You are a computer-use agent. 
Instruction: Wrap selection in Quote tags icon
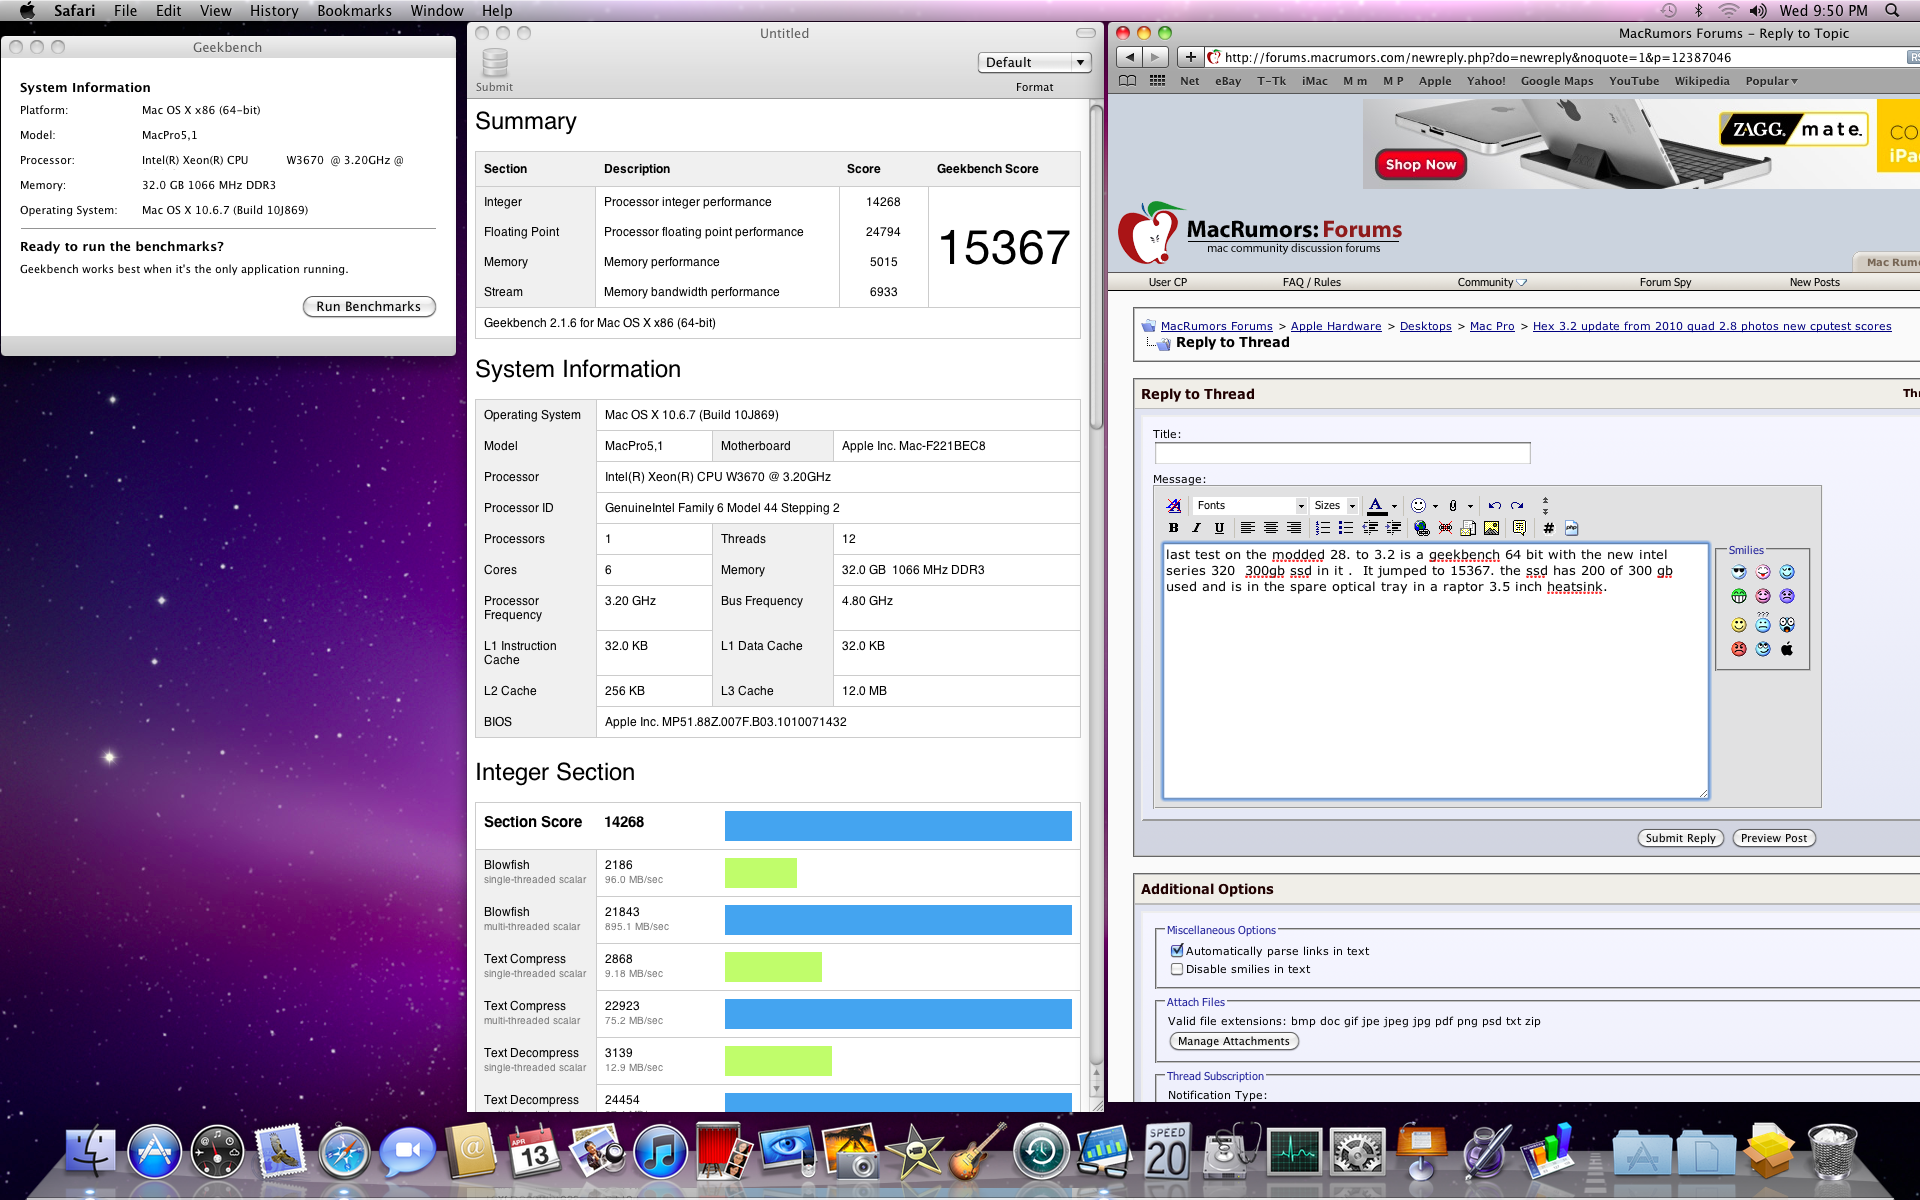1520,528
